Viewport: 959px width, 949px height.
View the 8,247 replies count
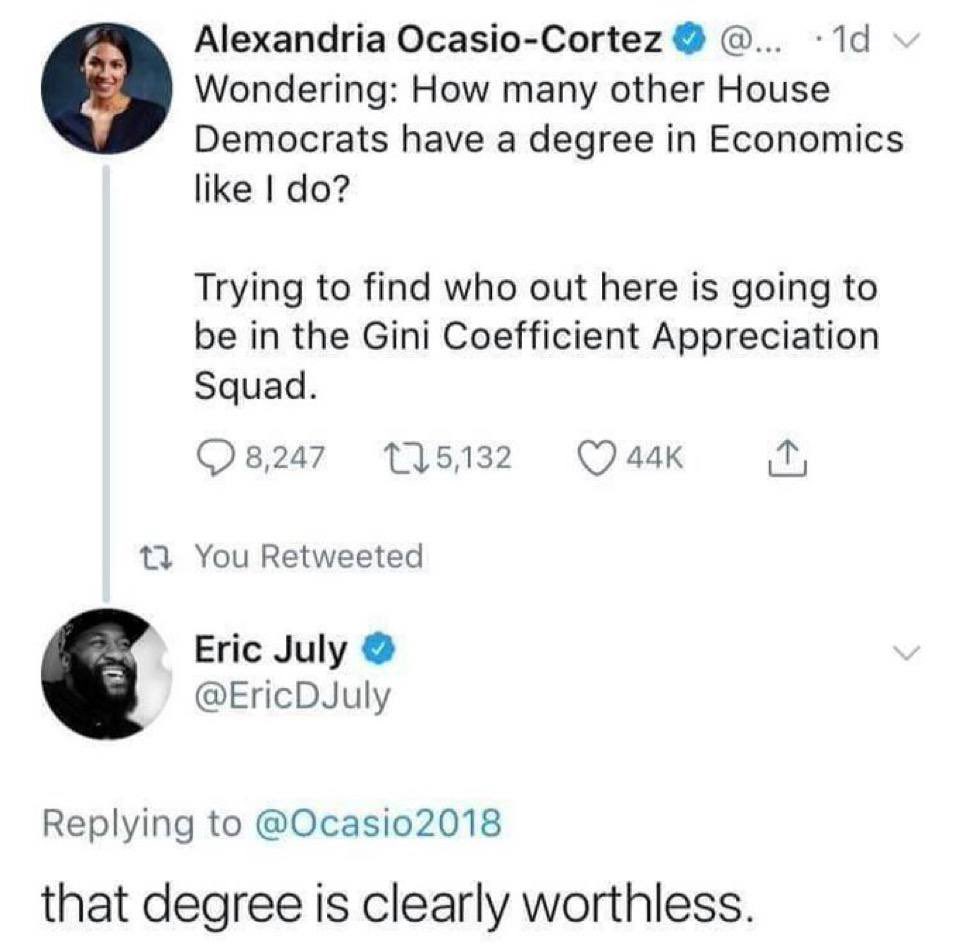coord(283,457)
